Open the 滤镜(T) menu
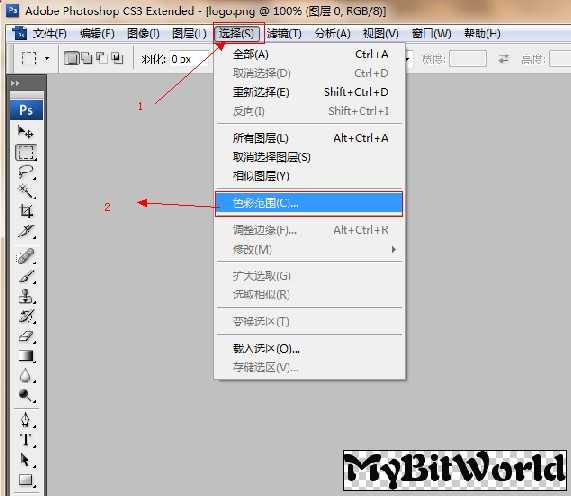The width and height of the screenshot is (571, 496). point(284,34)
